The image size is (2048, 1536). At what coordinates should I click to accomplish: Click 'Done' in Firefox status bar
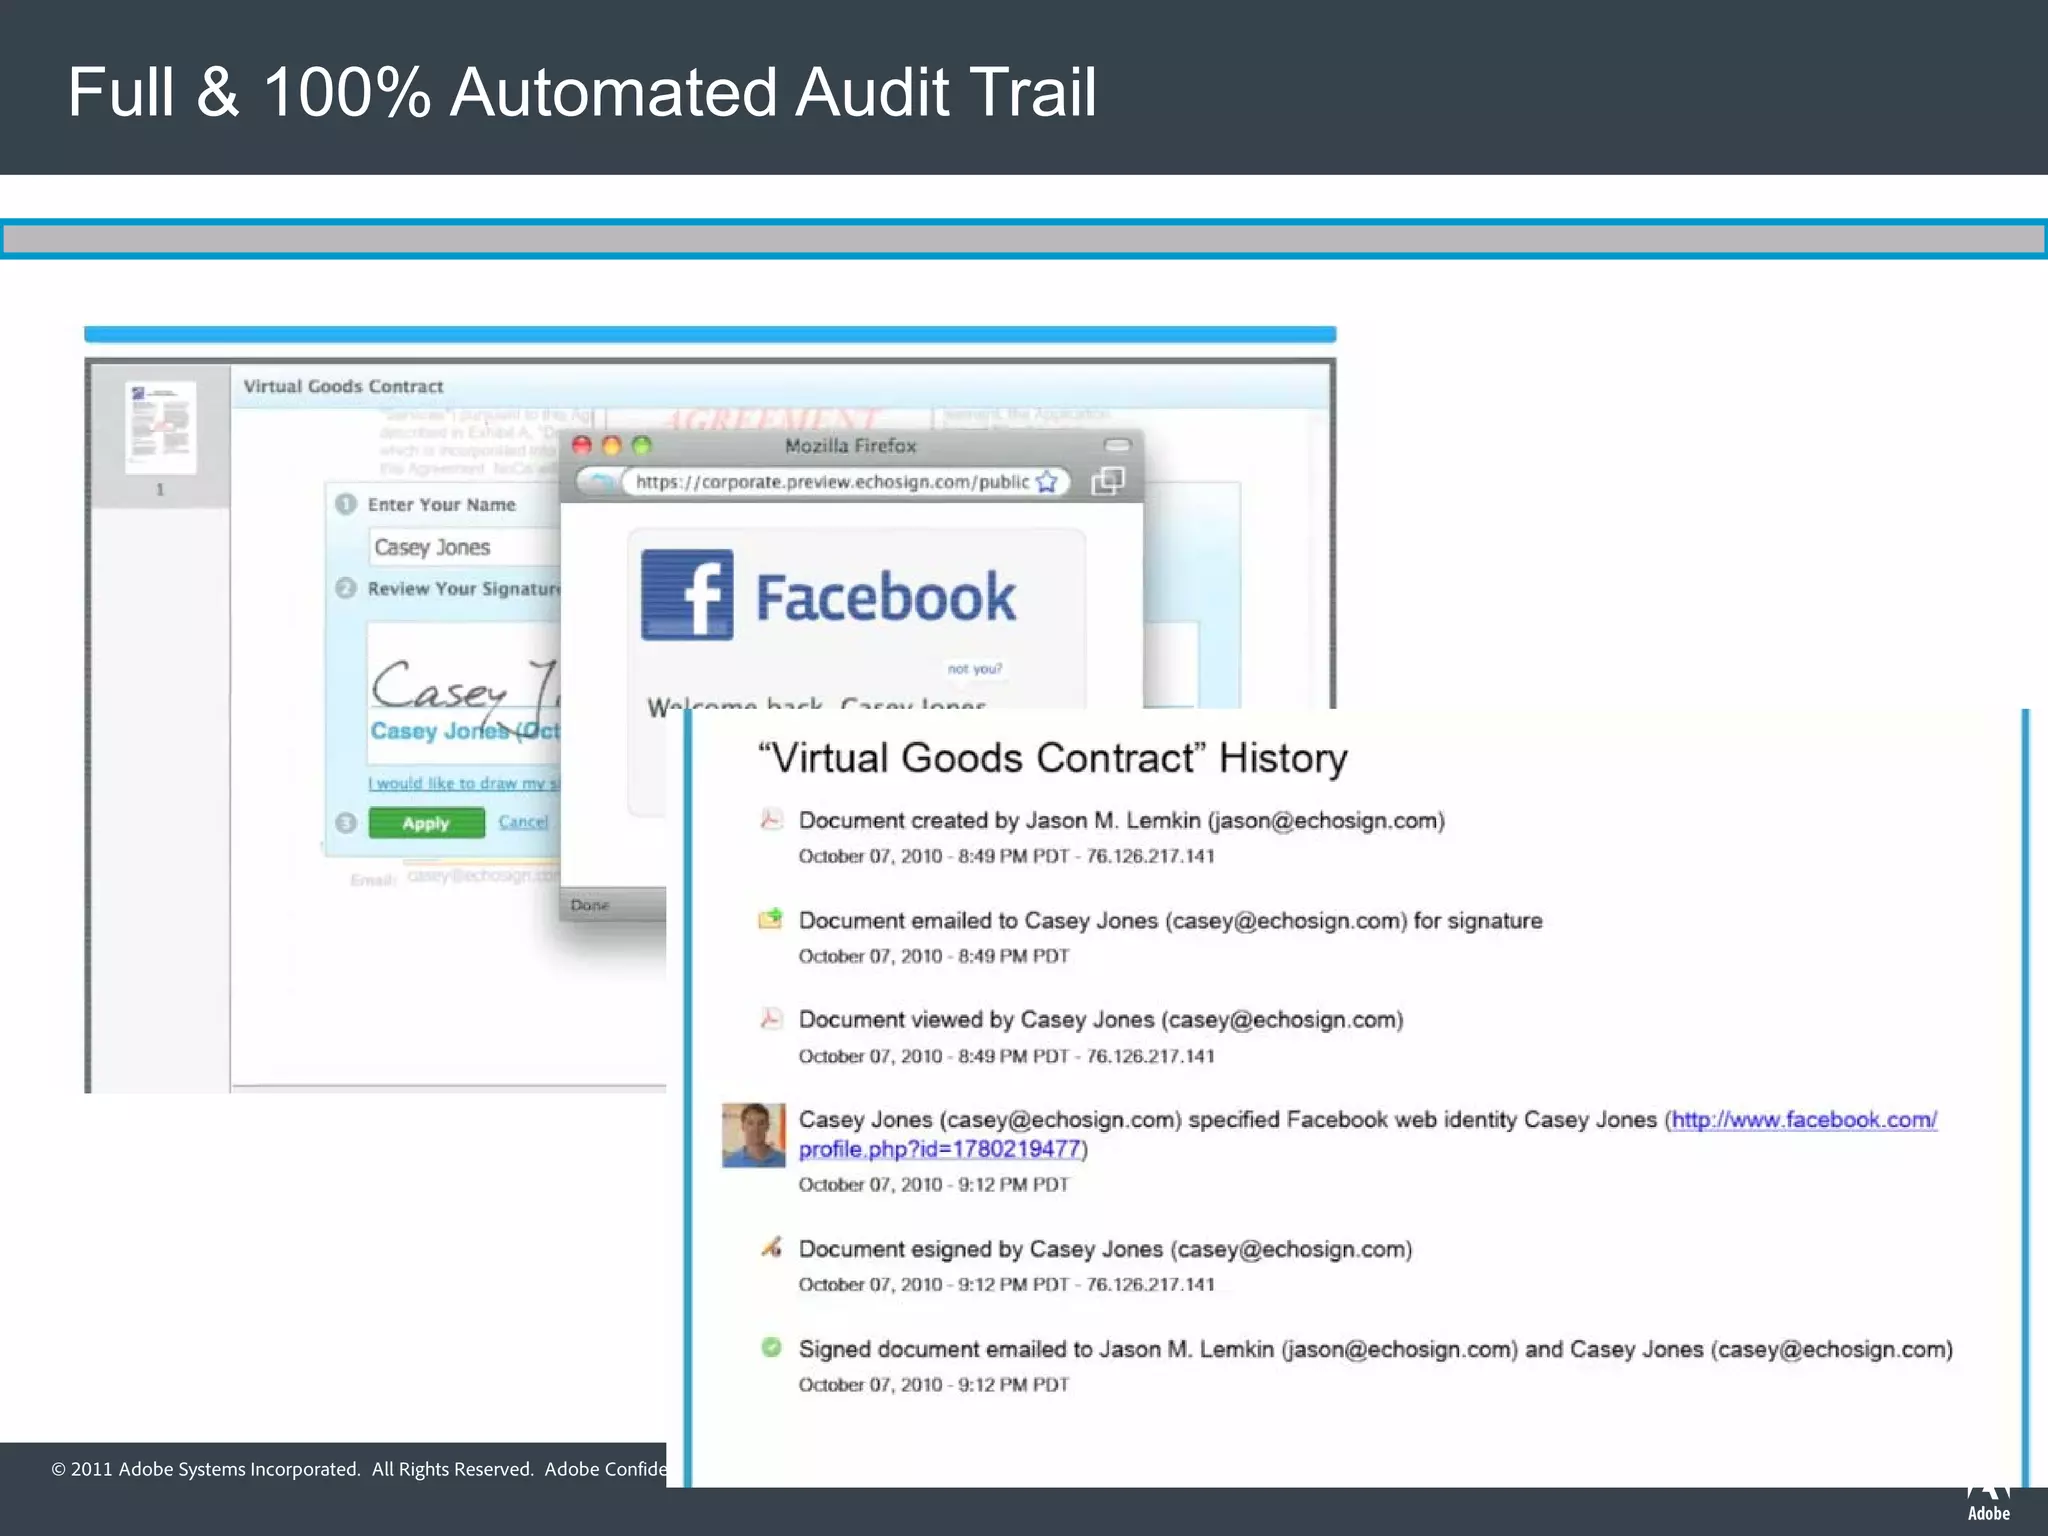[590, 905]
